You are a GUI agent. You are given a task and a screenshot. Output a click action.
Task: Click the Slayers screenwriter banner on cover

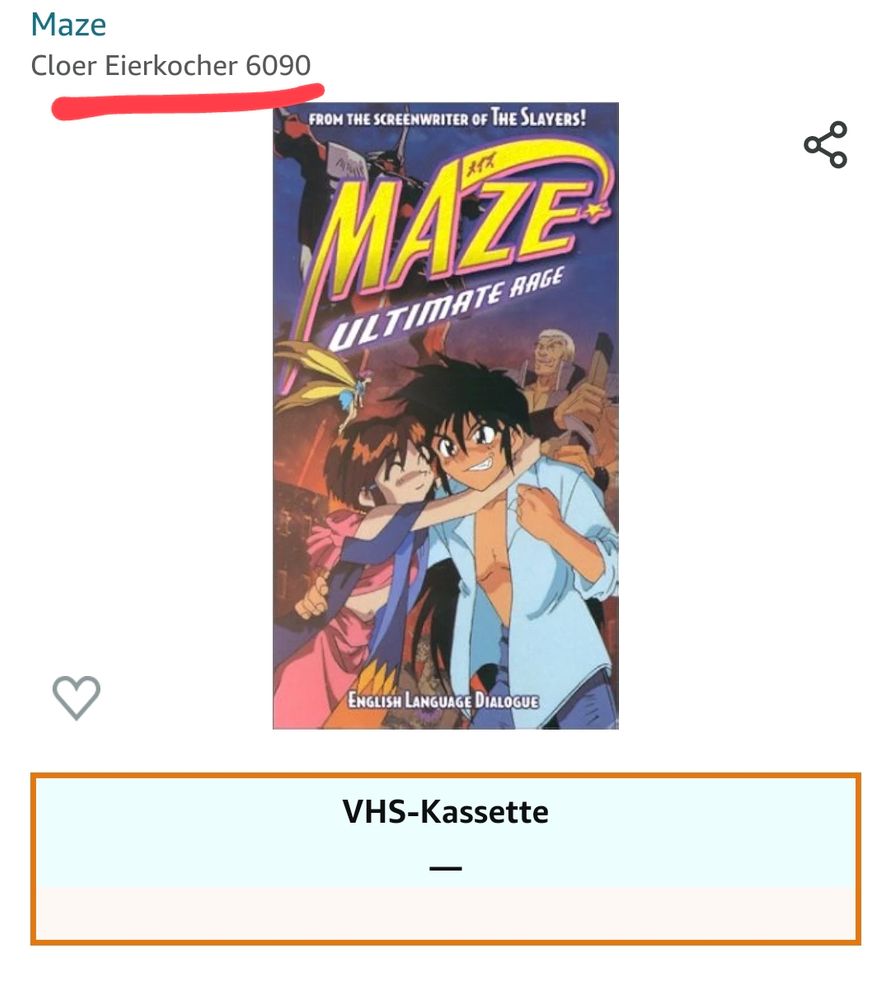(x=447, y=119)
